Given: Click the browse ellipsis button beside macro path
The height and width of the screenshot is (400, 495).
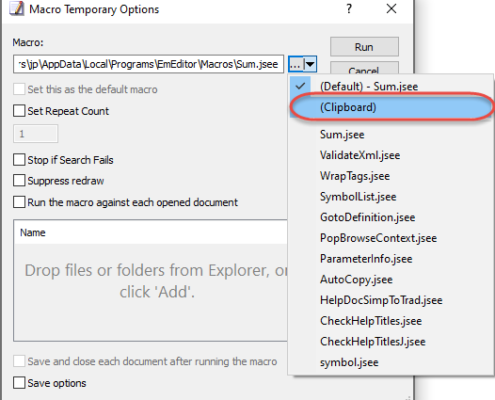Looking at the screenshot, I should 296,64.
